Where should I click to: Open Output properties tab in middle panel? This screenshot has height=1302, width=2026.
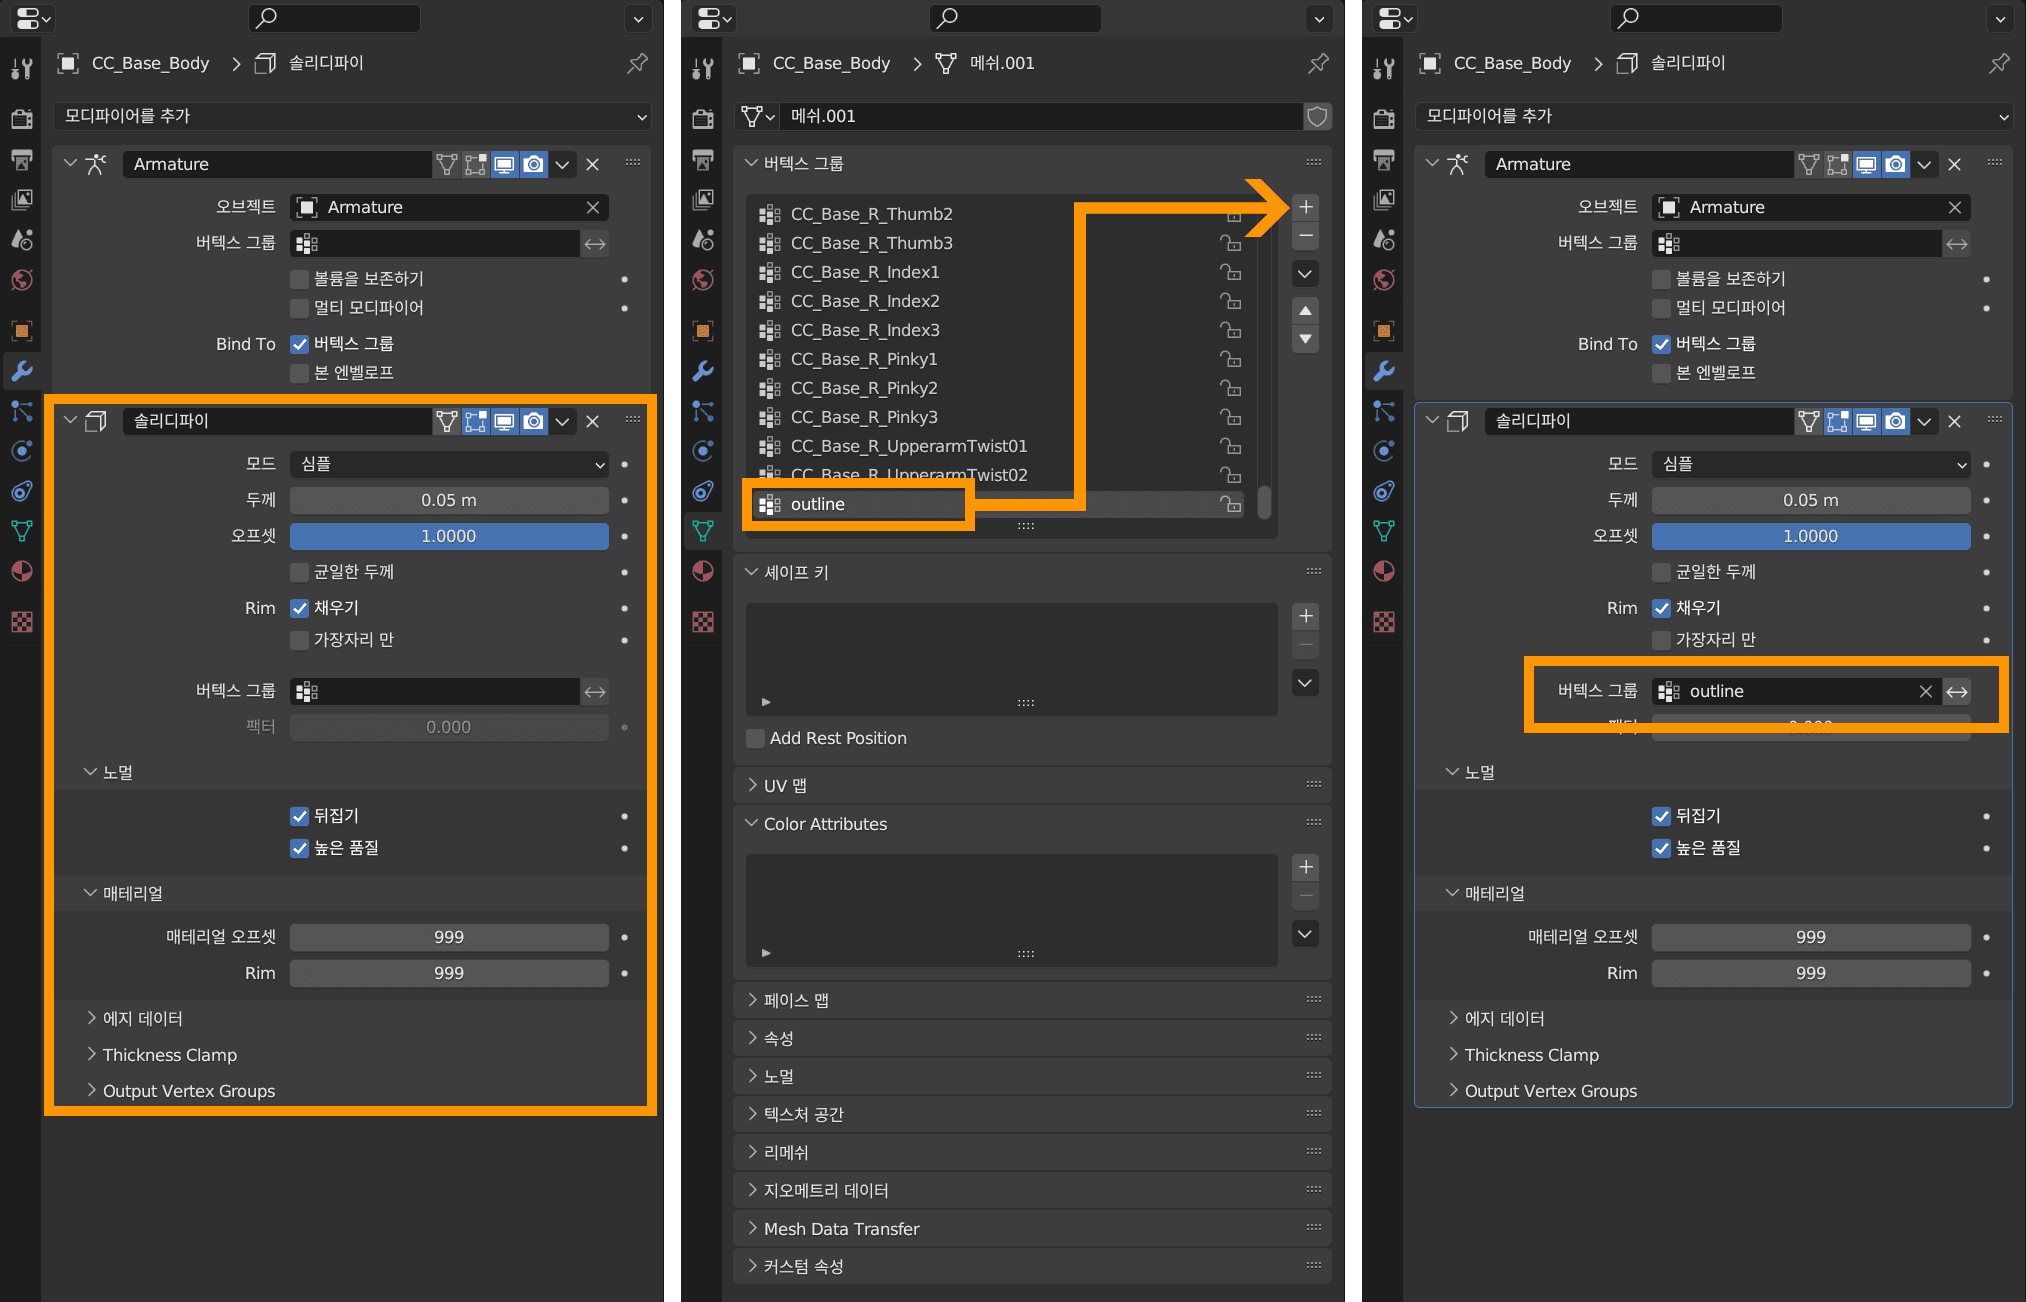(703, 159)
